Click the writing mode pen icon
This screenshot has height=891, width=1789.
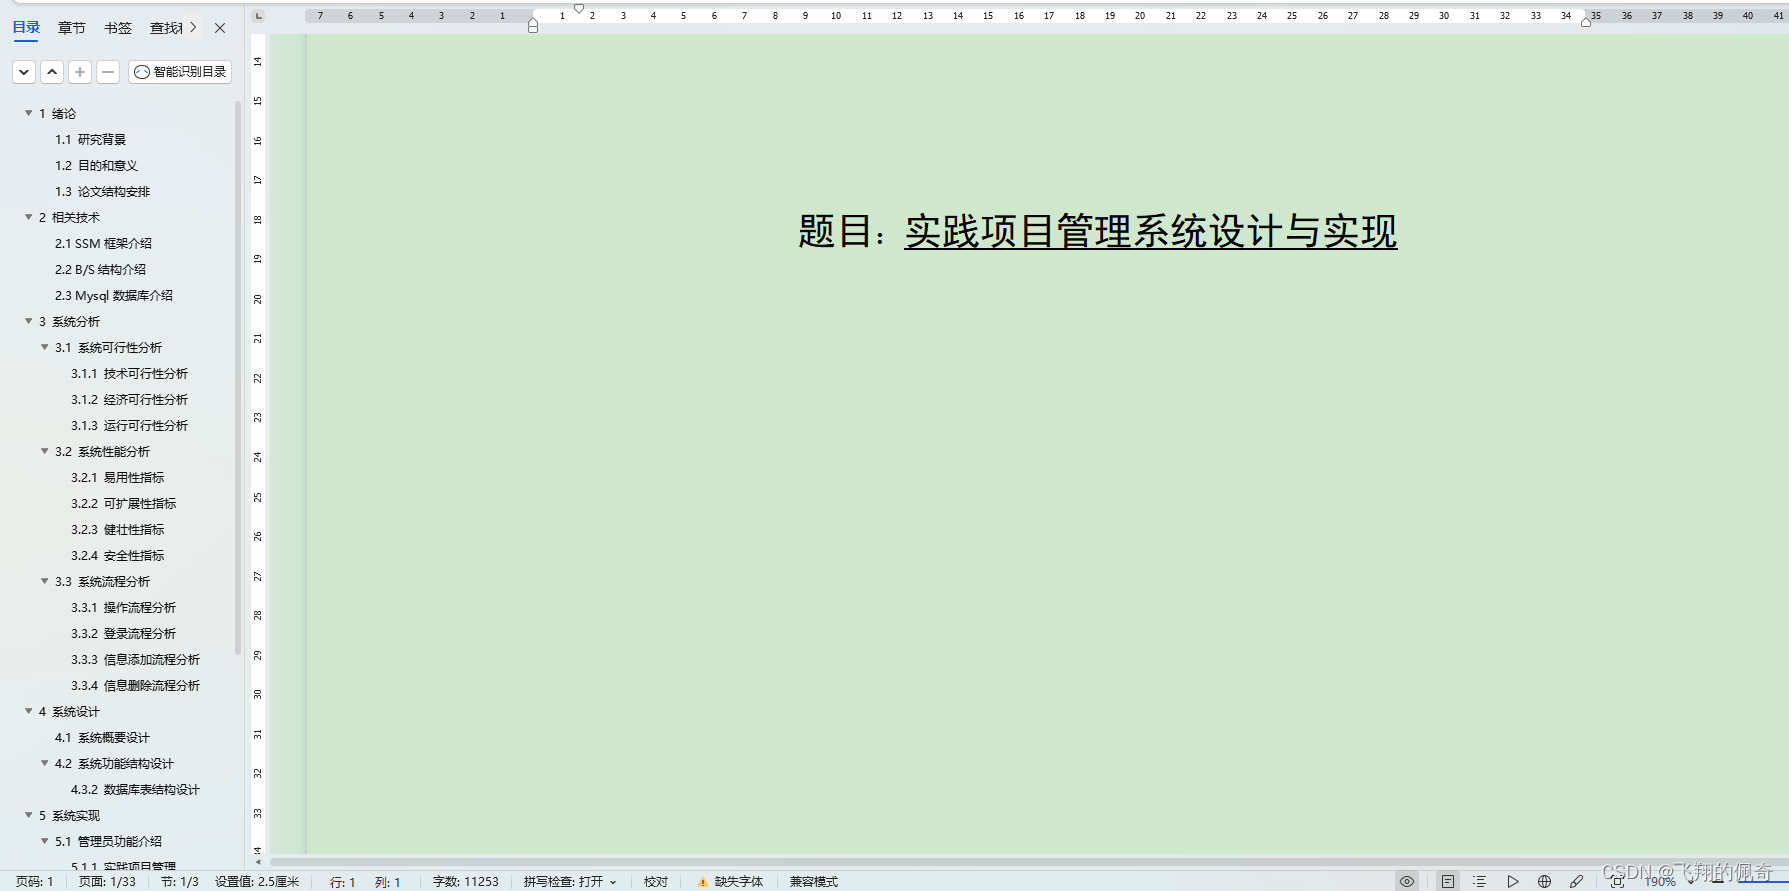(1577, 881)
